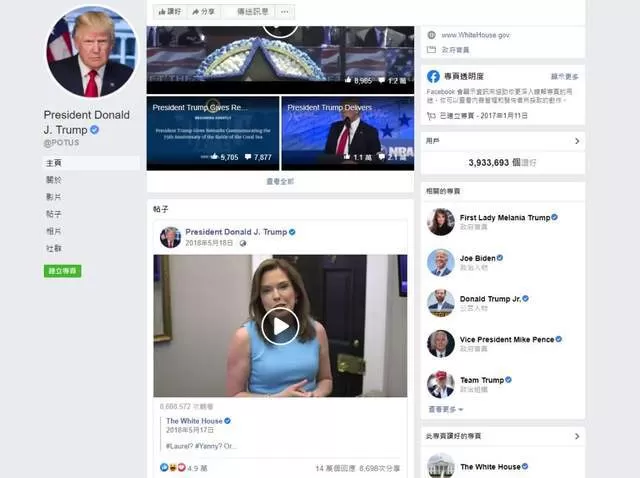Screen dimensions: 640x478
Task: Click the @POTUS username text
Action: point(62,142)
